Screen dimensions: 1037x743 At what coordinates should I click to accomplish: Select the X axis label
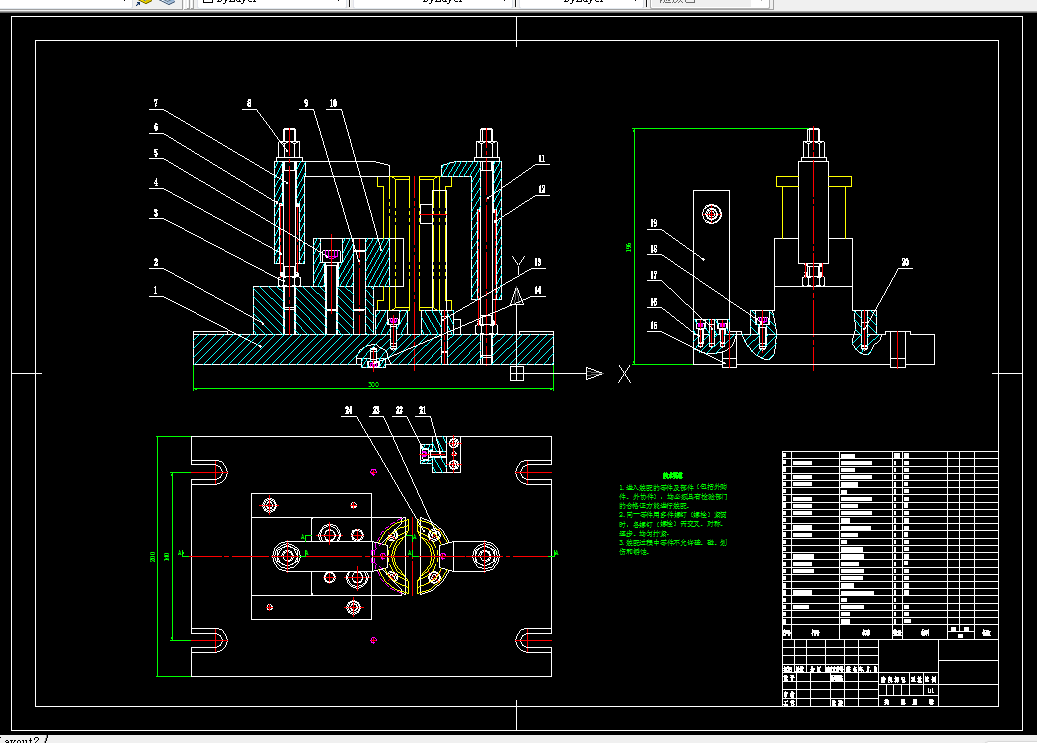[624, 374]
